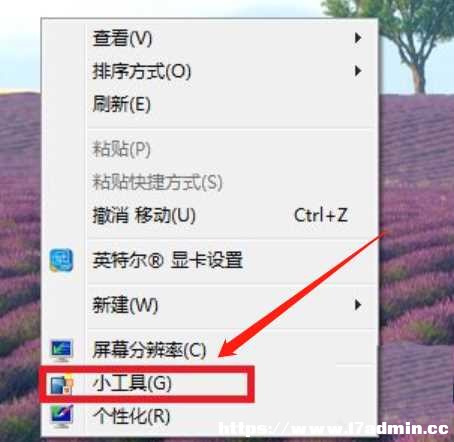
Task: Expand the 查看(V) submenu arrow
Action: 358,38
